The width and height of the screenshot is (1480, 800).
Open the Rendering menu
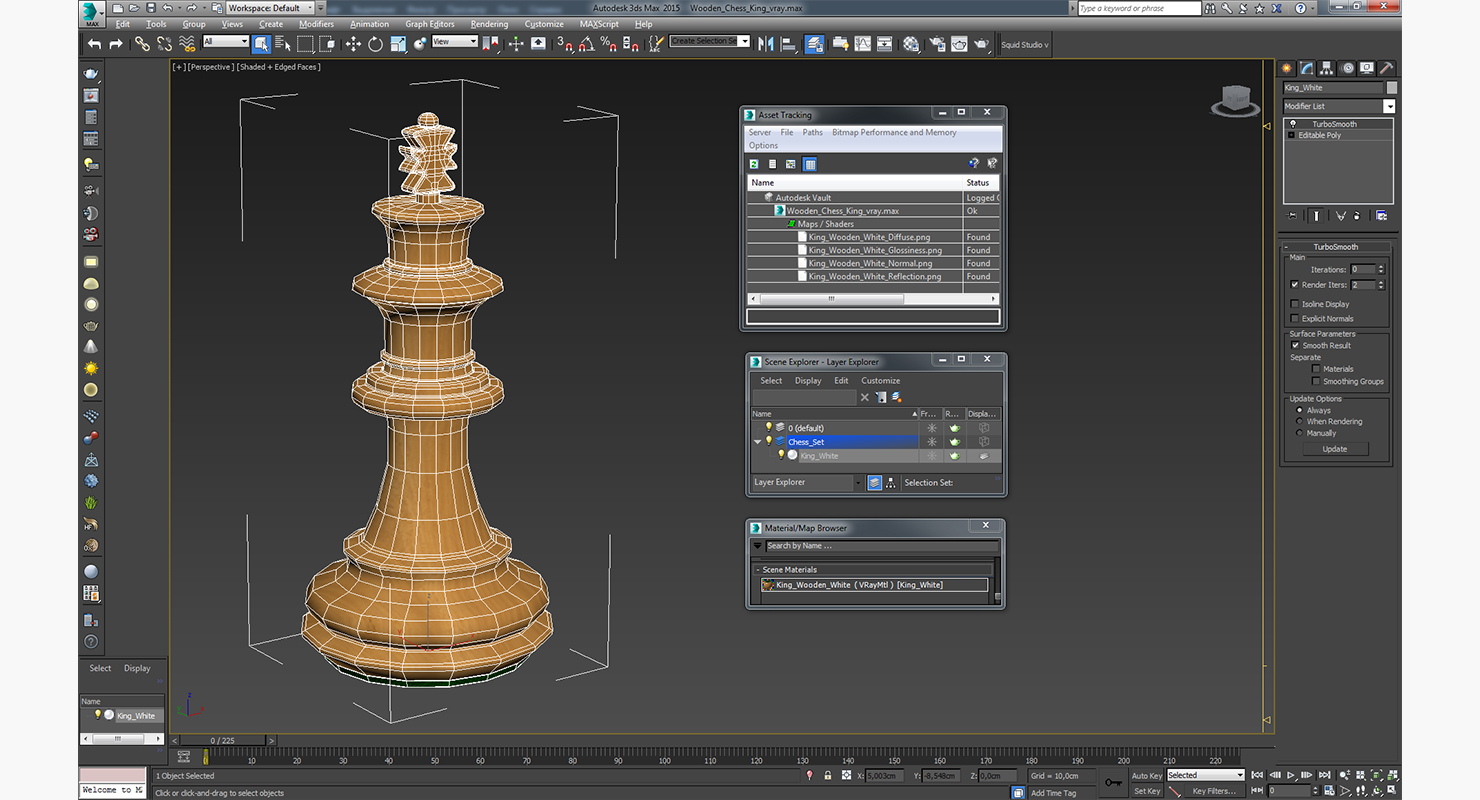coord(489,24)
